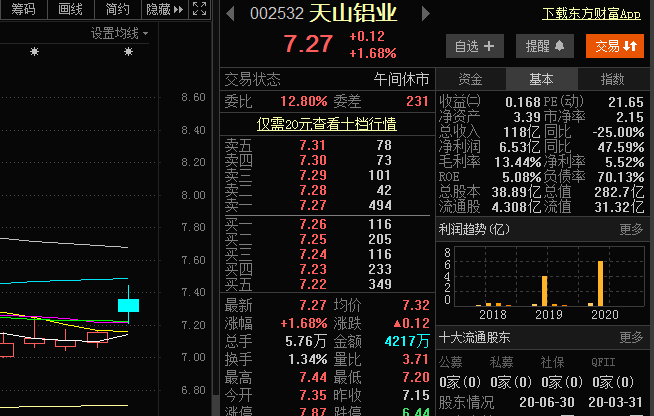654x416 pixels.
Task: Click the 20-06-30 shareholder date
Action: (546, 402)
